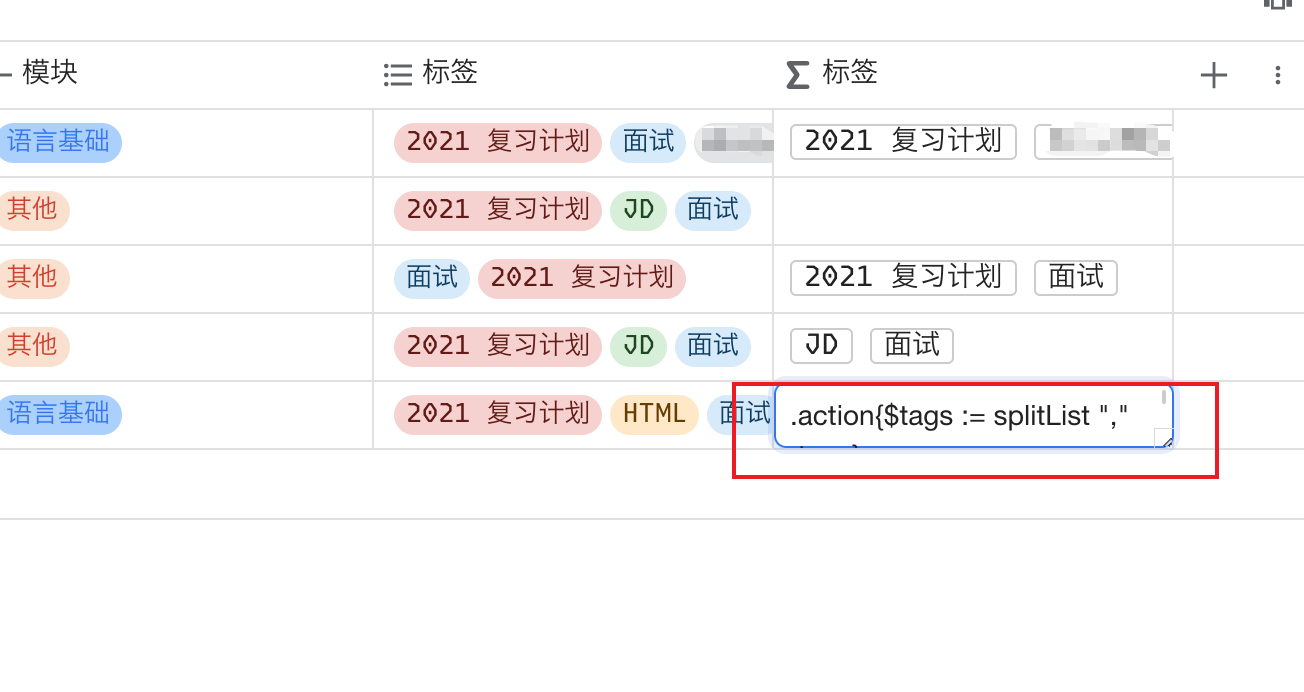Image resolution: width=1304 pixels, height=692 pixels.
Task: Click the empty template cell in second row
Action: (x=972, y=211)
